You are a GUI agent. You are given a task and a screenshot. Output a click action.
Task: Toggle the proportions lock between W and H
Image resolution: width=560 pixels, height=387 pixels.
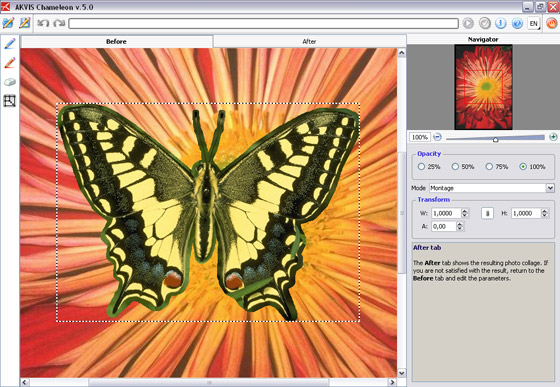coord(487,213)
